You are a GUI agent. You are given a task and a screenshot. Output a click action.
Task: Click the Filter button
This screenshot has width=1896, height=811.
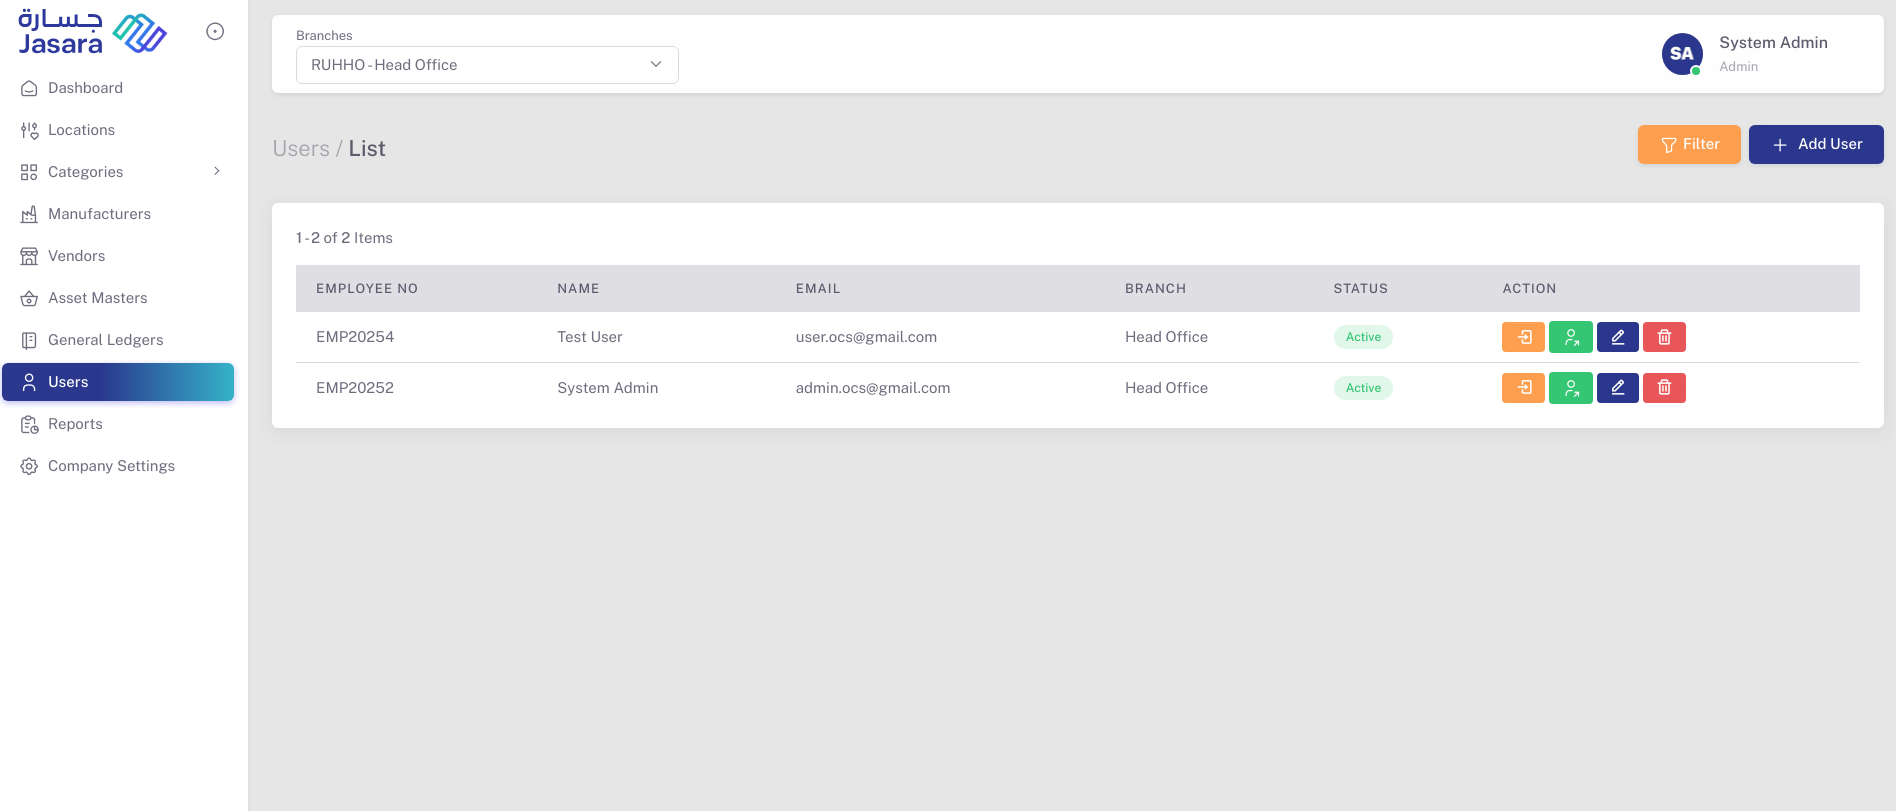1688,144
